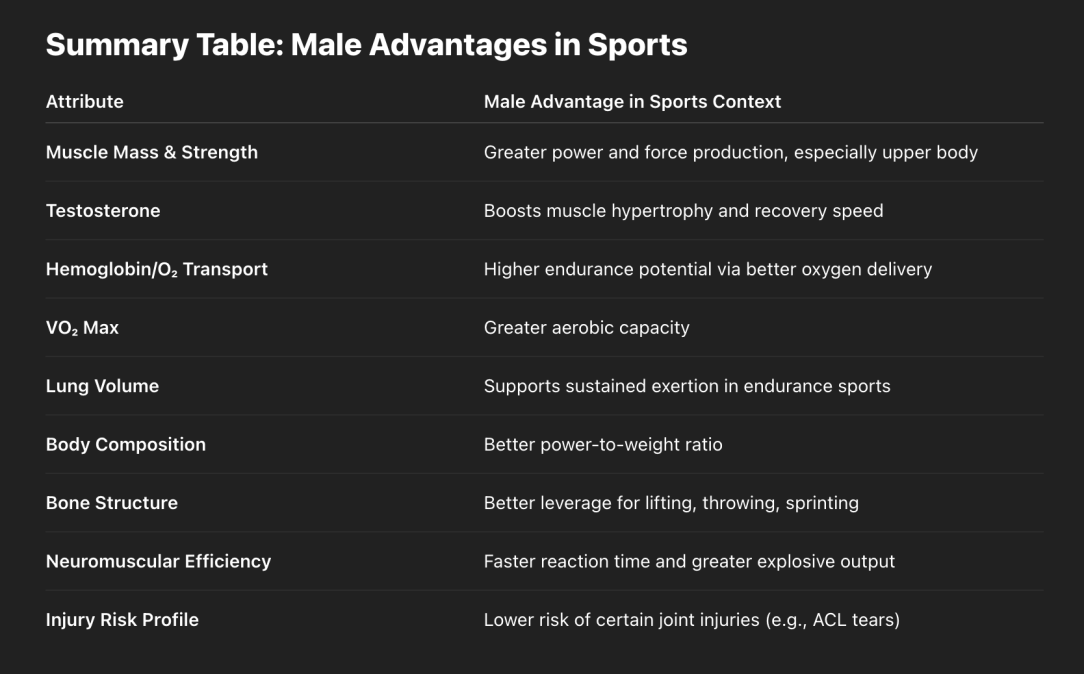The width and height of the screenshot is (1084, 674).
Task: Select the Male Advantage in Sports Context header
Action: click(632, 102)
